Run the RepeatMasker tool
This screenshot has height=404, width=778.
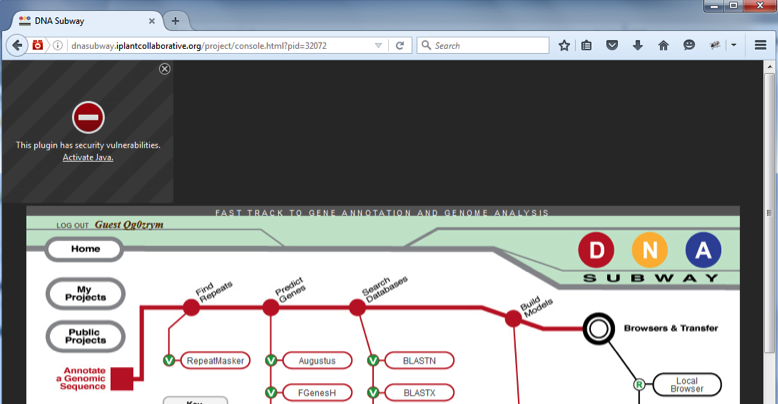(215, 361)
